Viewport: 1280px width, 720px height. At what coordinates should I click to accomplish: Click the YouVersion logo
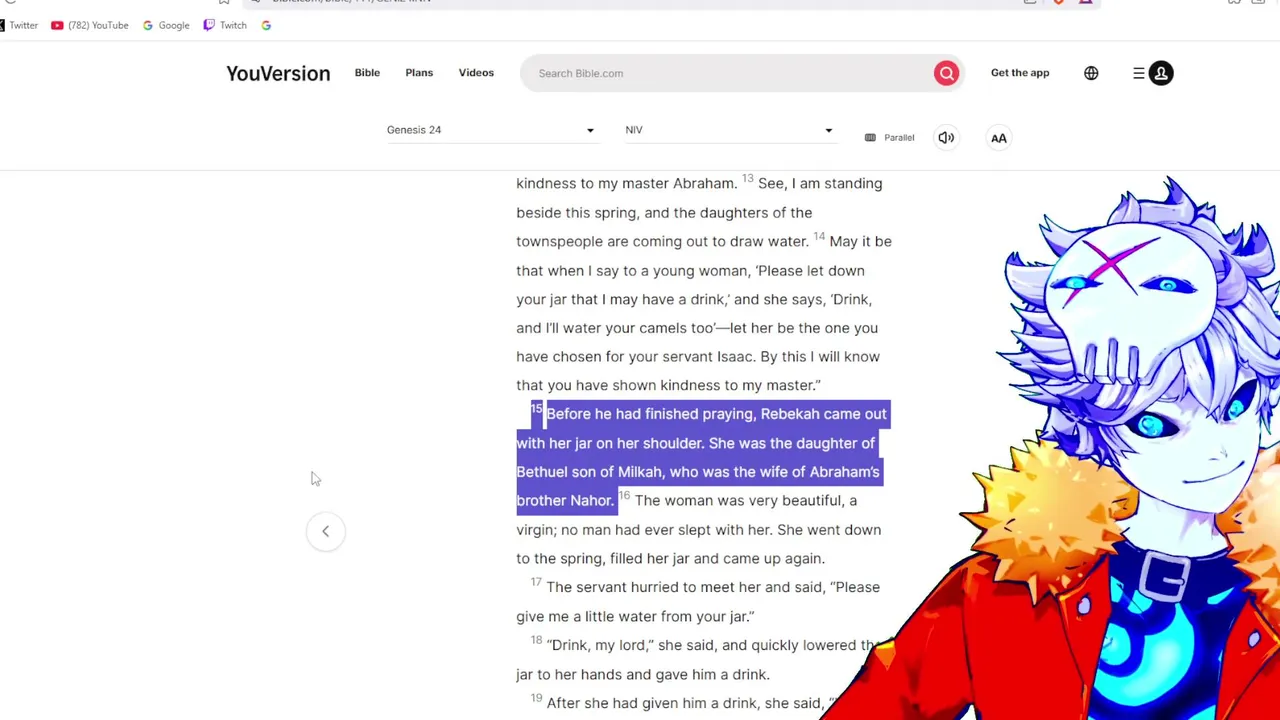pyautogui.click(x=278, y=73)
